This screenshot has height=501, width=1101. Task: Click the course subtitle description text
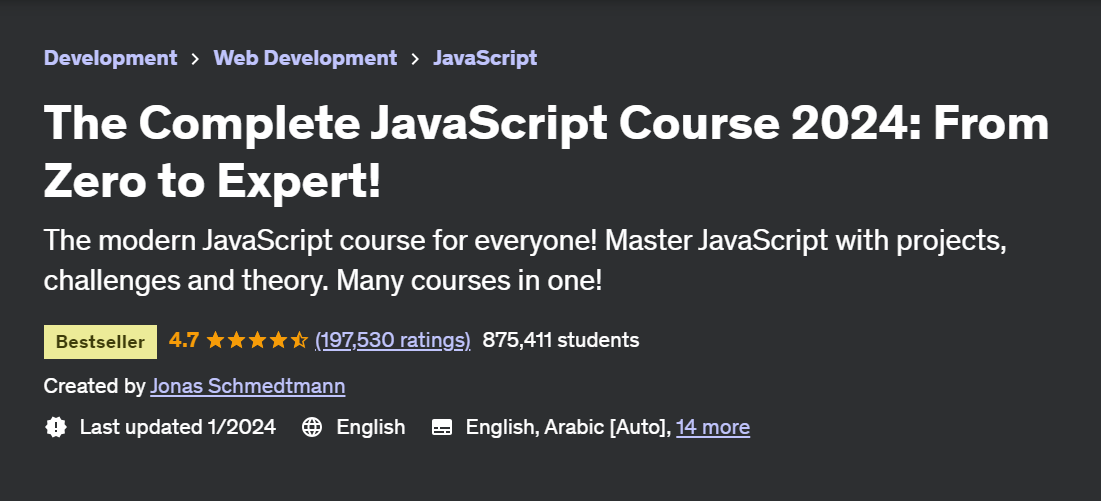point(525,260)
